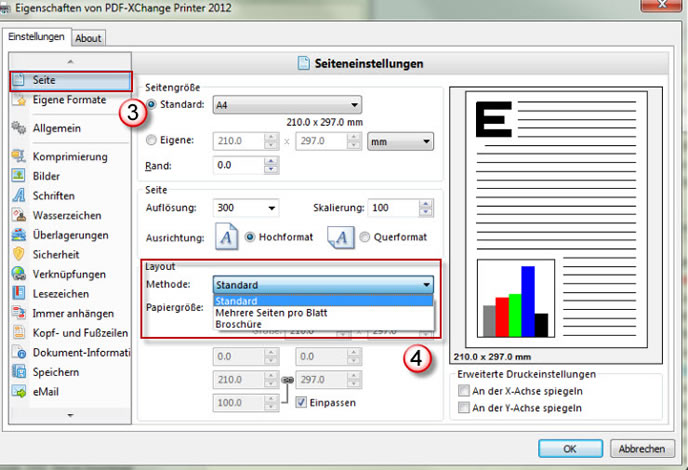Click the Hochformat portrait page icon
Image resolution: width=688 pixels, height=470 pixels.
point(226,237)
